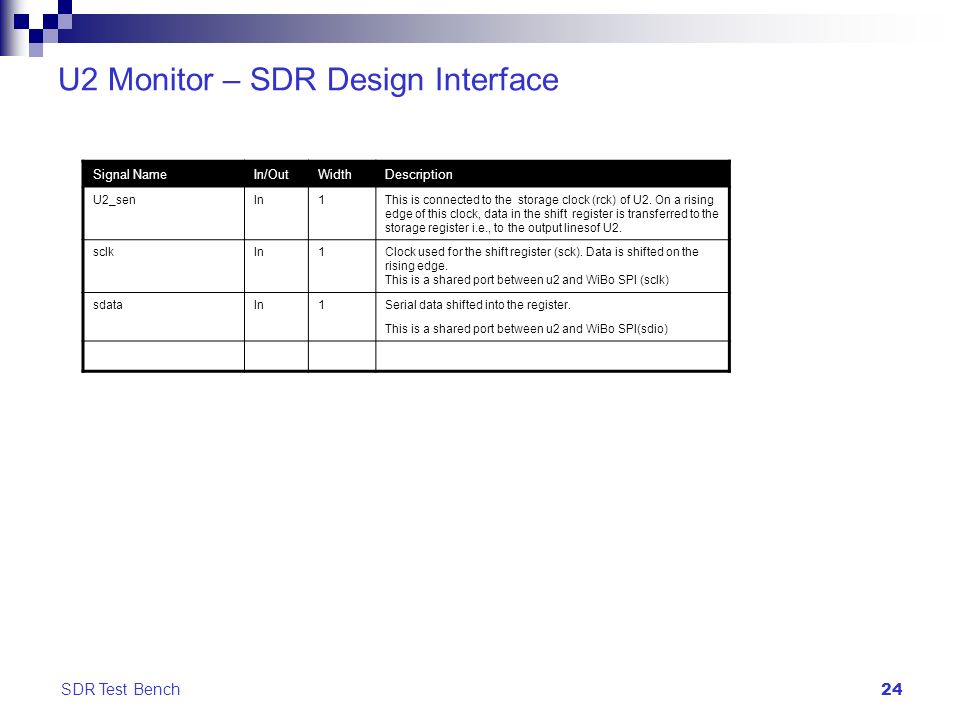Screen dimensions: 960x720
Task: Click the 'sclk' signal name cell
Action: pos(163,266)
